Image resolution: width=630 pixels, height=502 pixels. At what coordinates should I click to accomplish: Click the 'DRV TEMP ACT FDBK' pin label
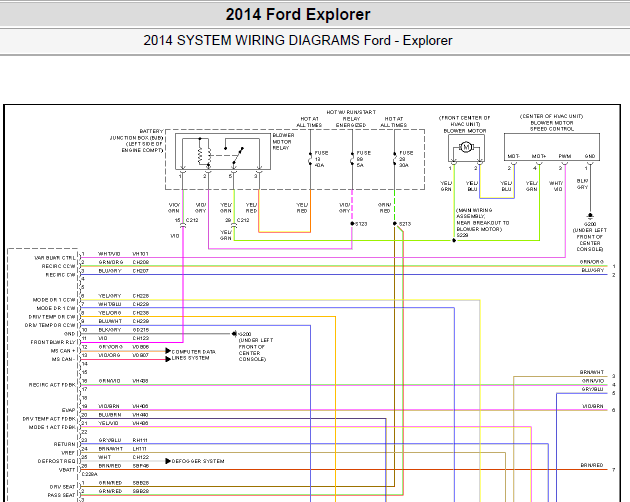coord(49,418)
